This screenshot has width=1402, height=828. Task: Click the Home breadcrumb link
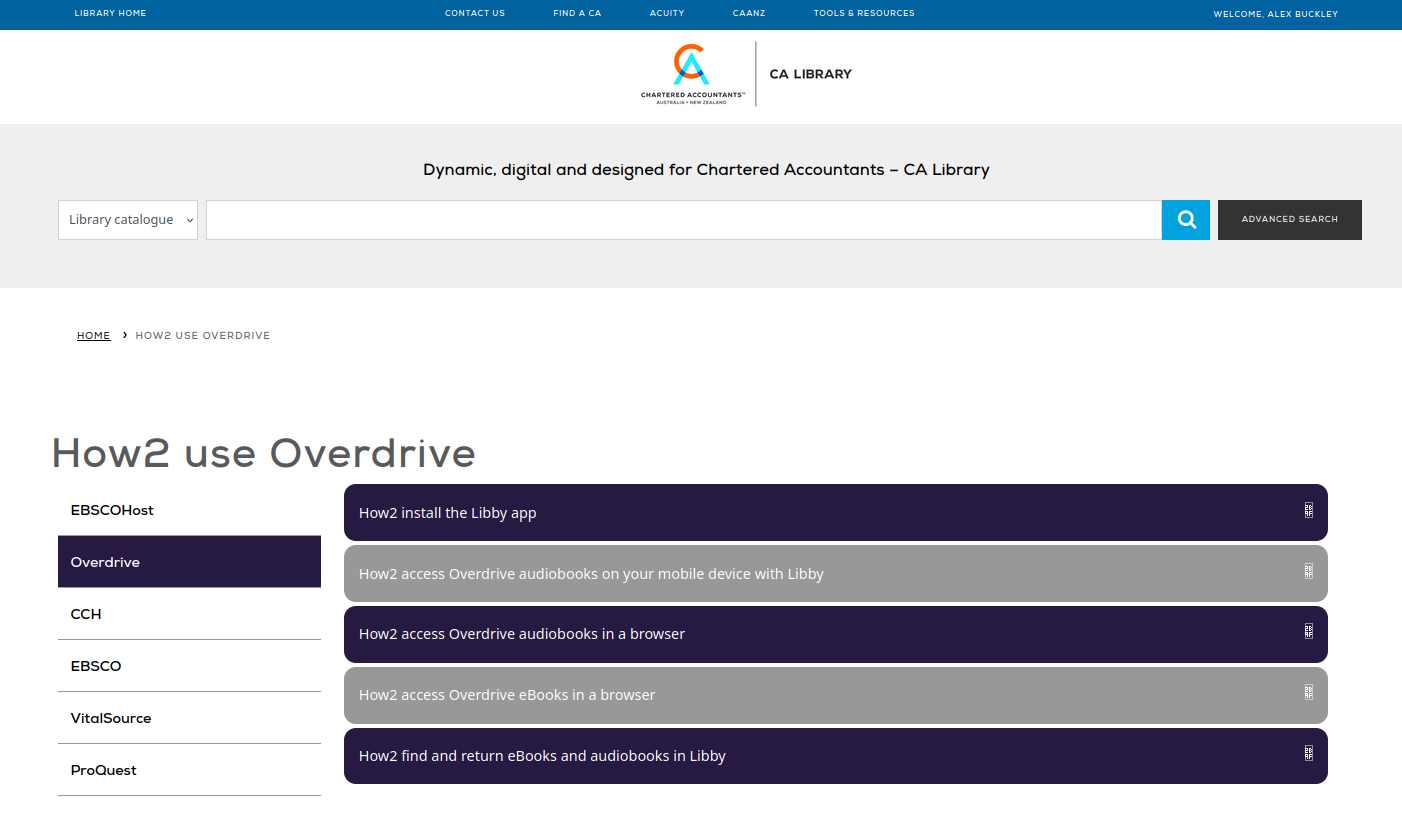tap(94, 336)
